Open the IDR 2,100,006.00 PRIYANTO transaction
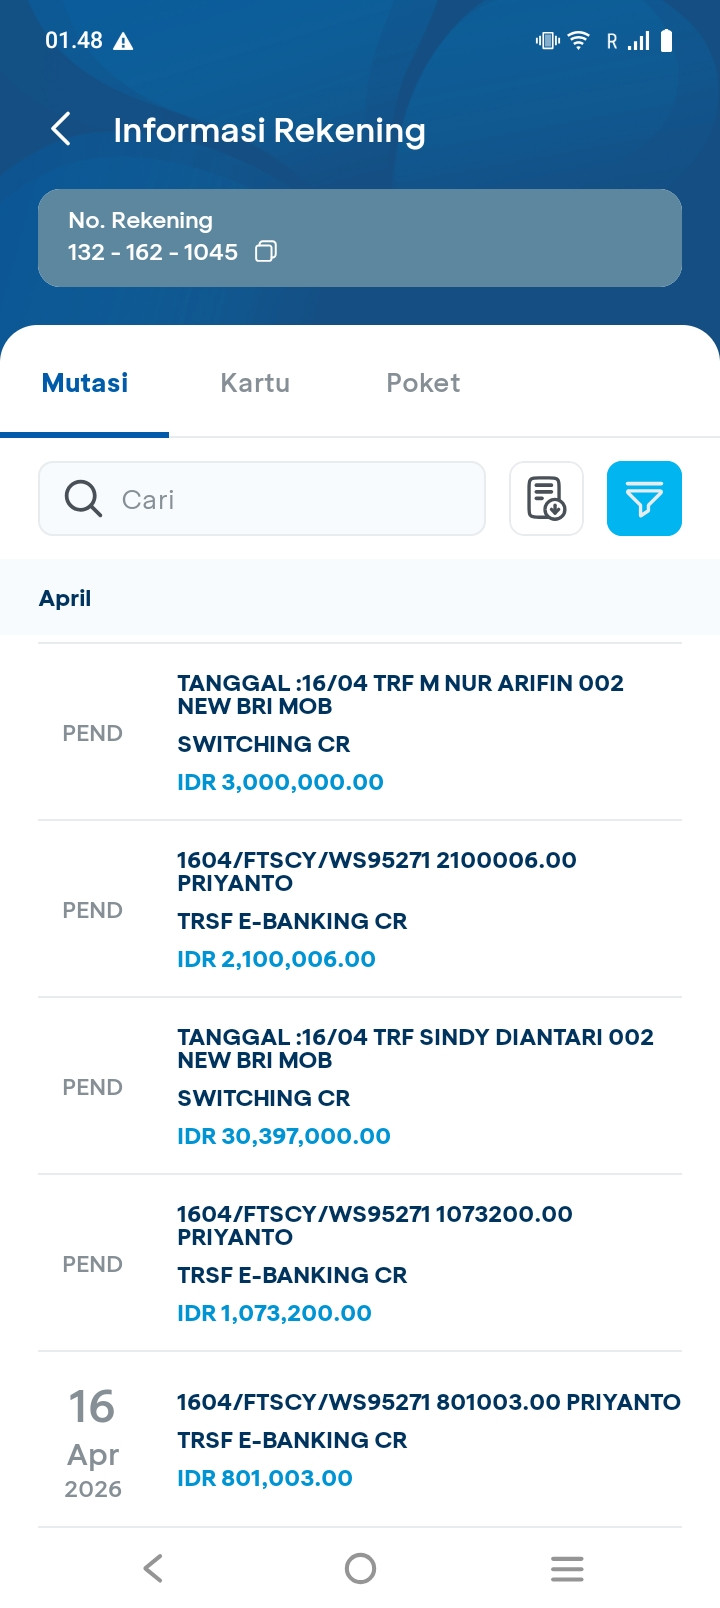Screen dimensions: 720x1608 click(360, 909)
